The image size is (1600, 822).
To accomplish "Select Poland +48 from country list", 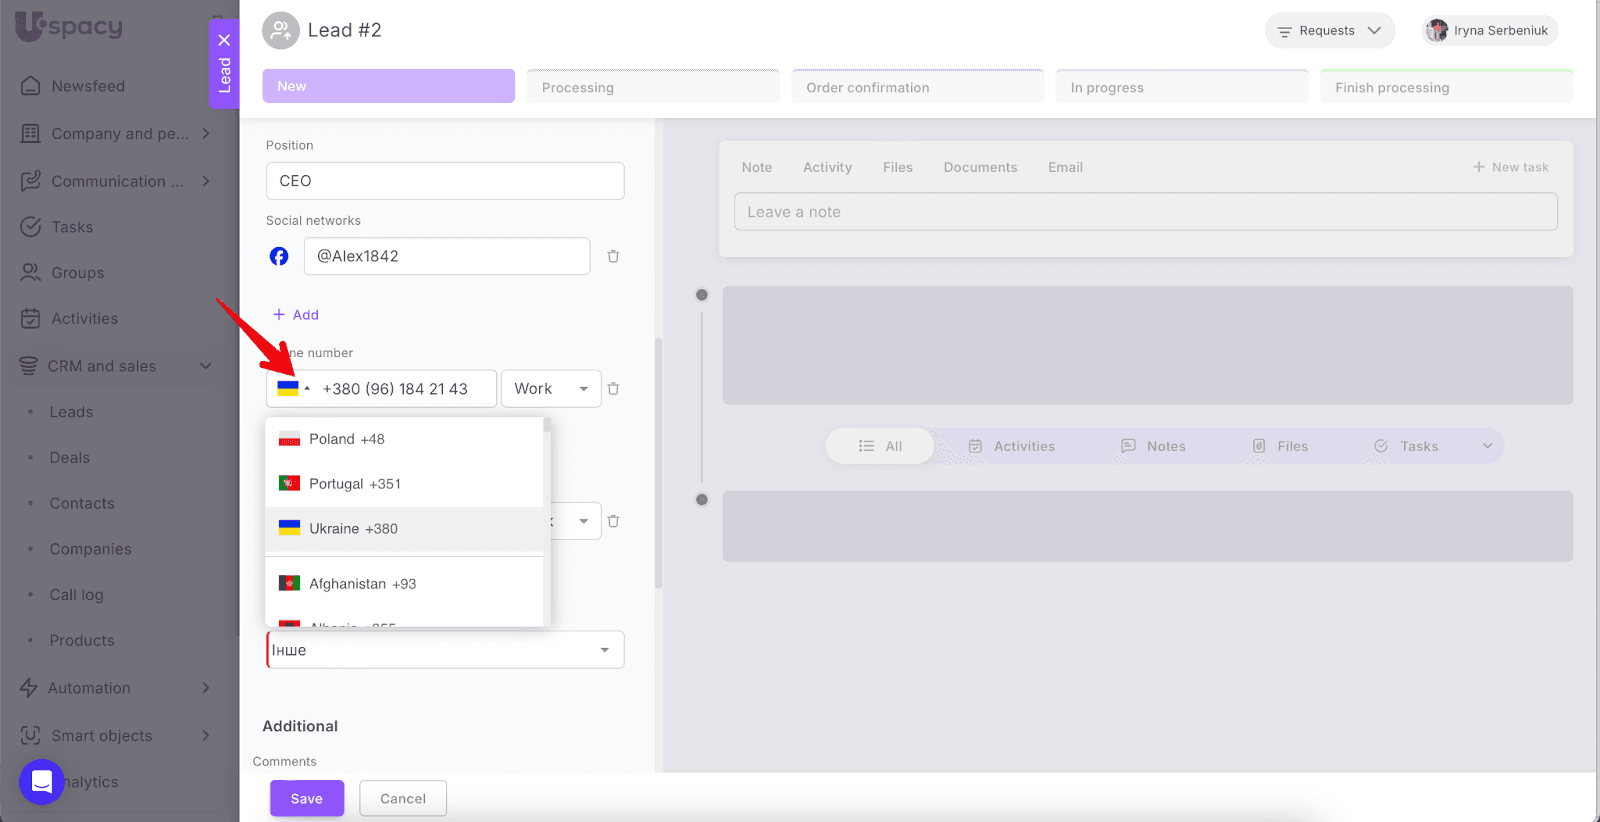I will (346, 439).
